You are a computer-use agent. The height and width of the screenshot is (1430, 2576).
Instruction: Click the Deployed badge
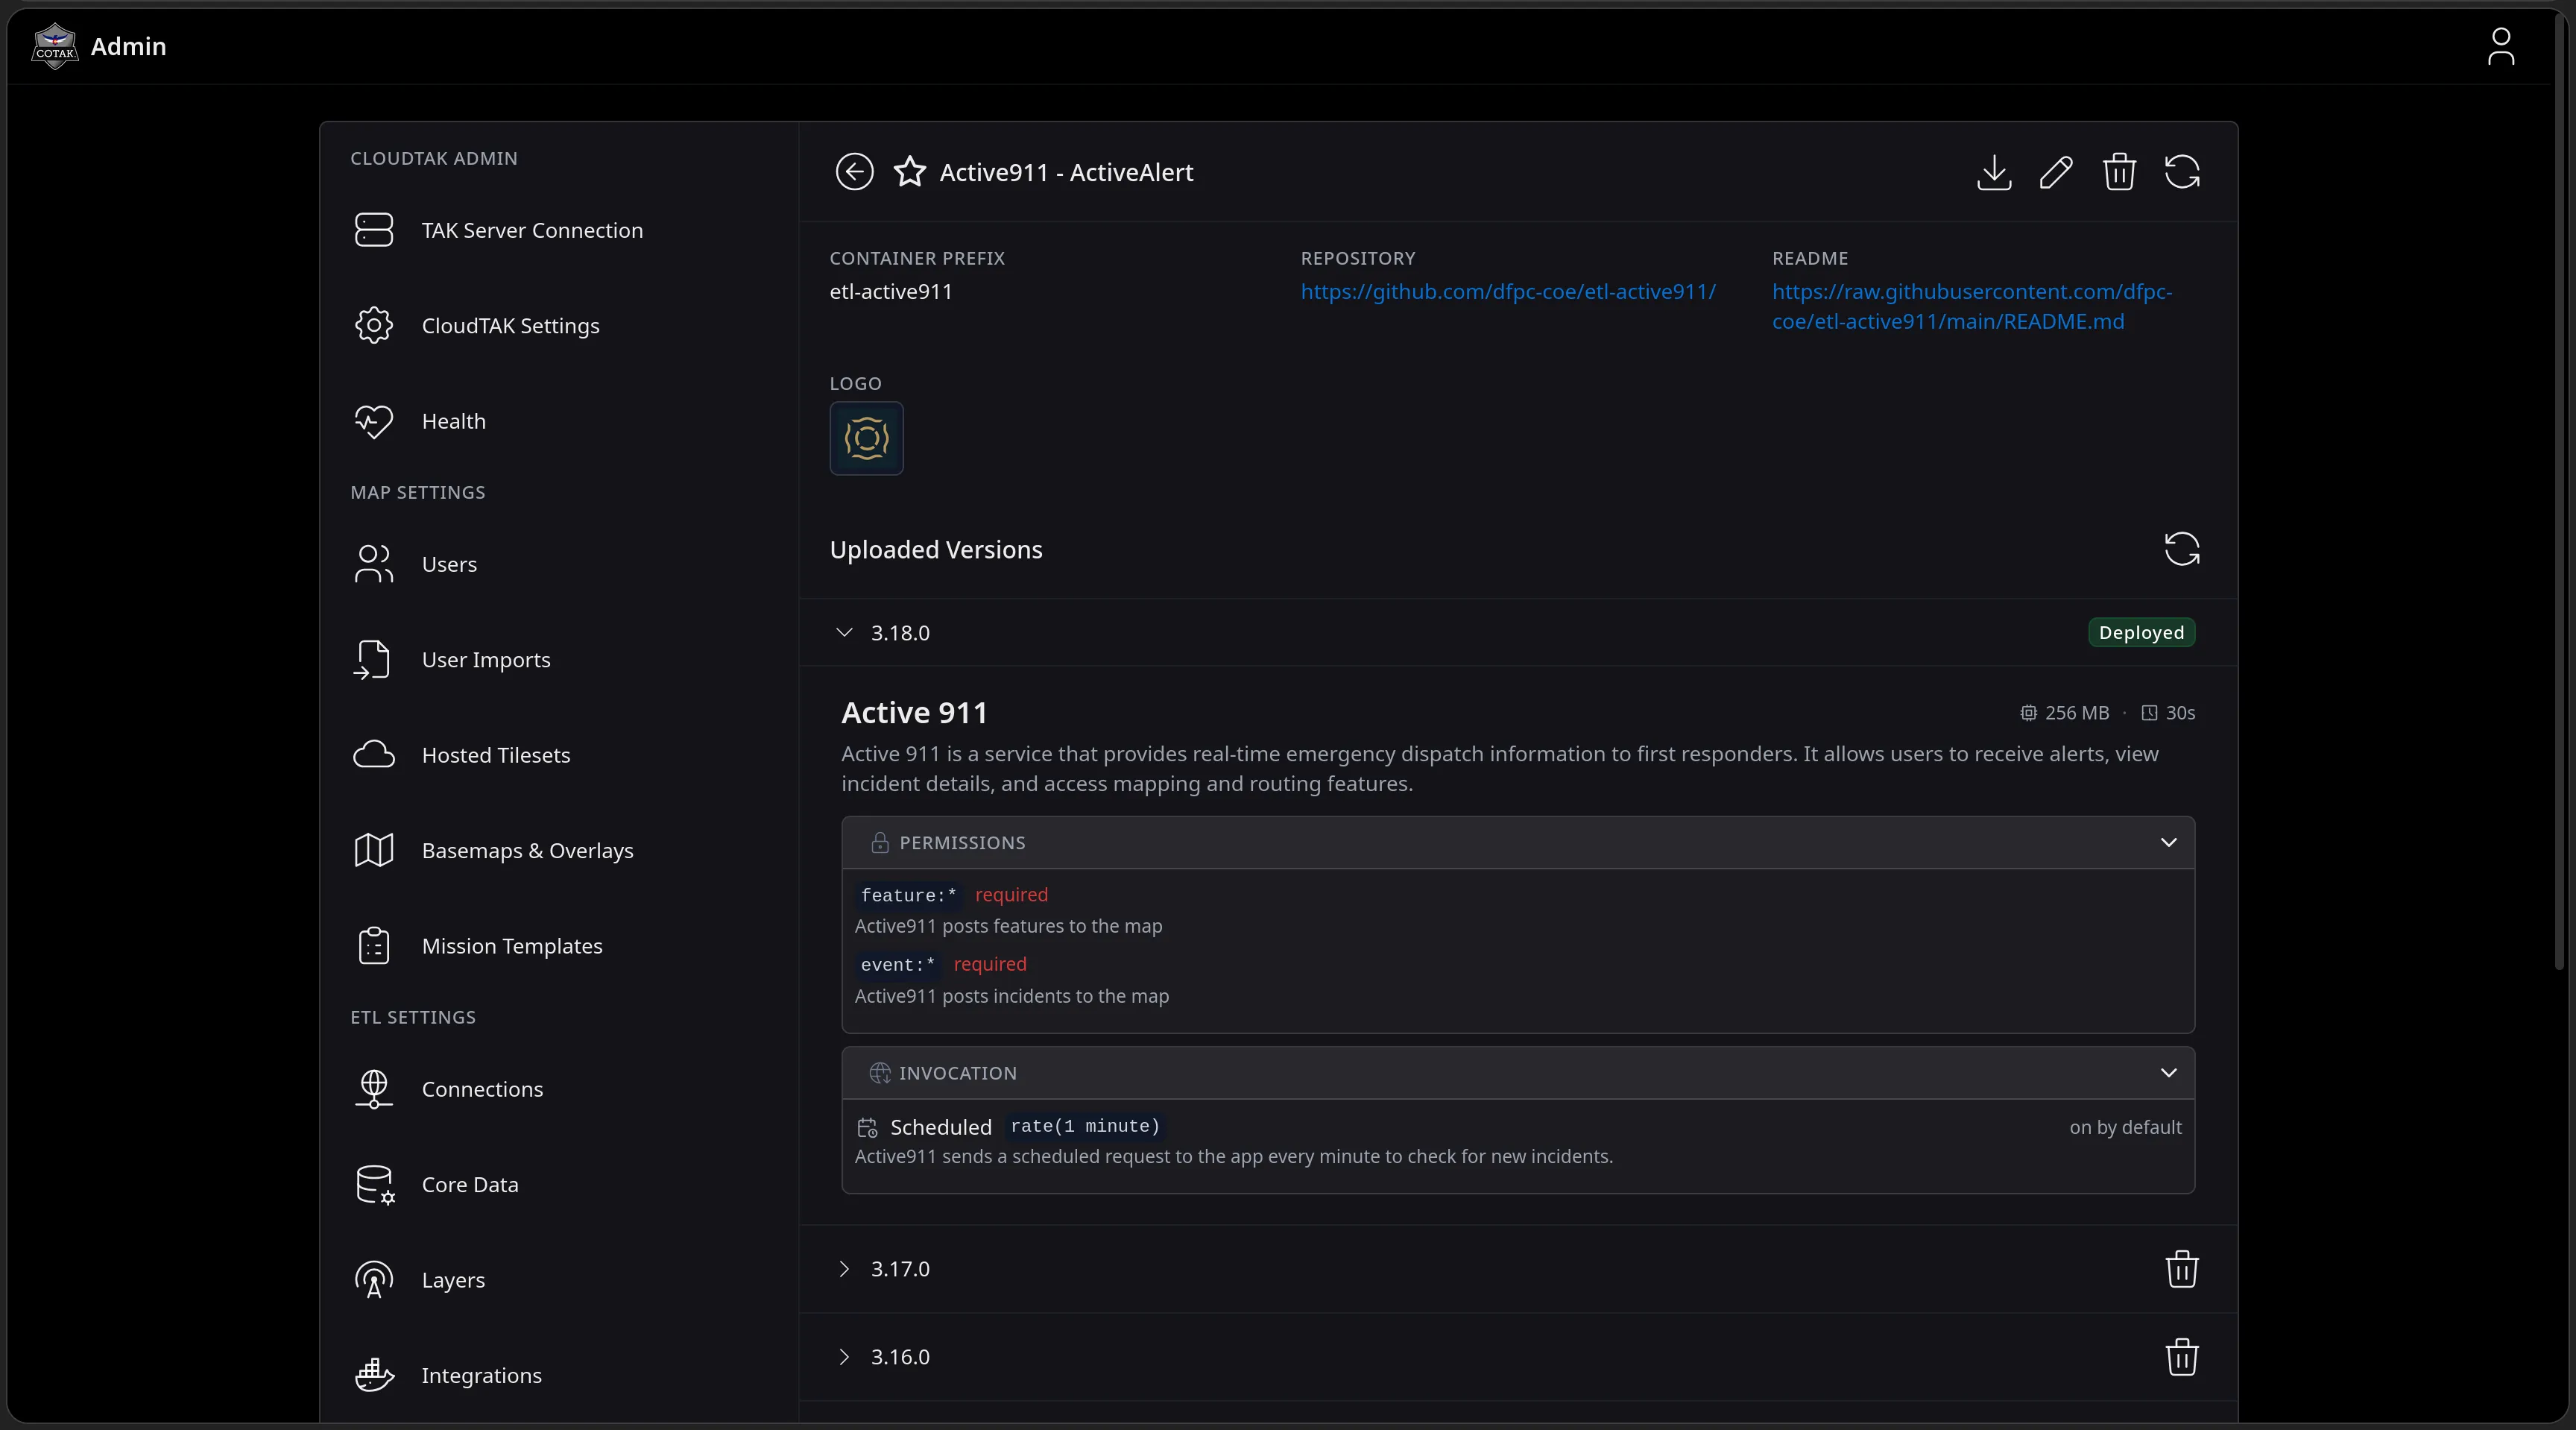coord(2141,633)
